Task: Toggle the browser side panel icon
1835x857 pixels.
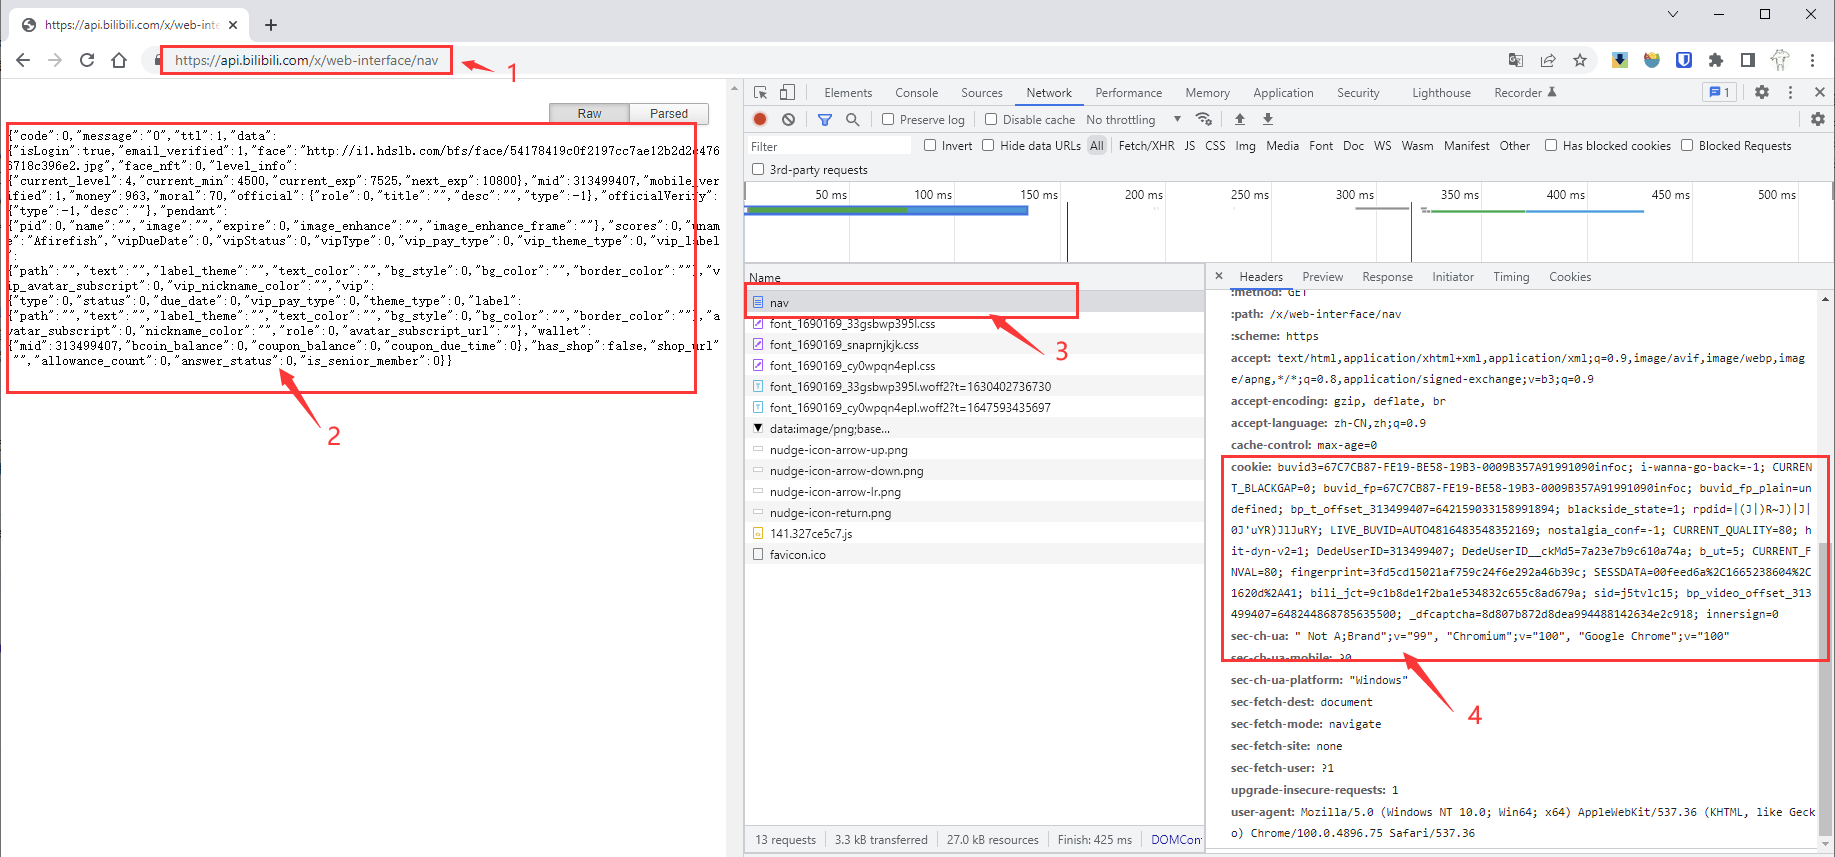Action: [x=1748, y=60]
